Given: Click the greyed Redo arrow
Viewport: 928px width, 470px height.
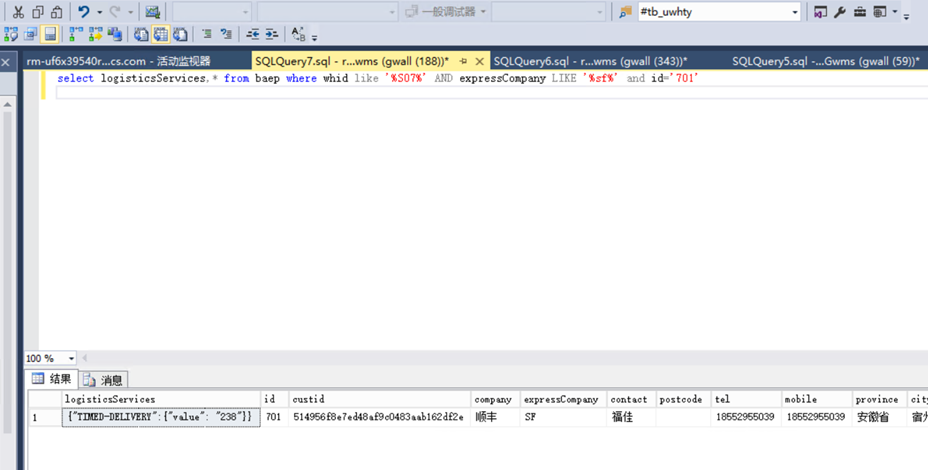Looking at the screenshot, I should click(115, 12).
